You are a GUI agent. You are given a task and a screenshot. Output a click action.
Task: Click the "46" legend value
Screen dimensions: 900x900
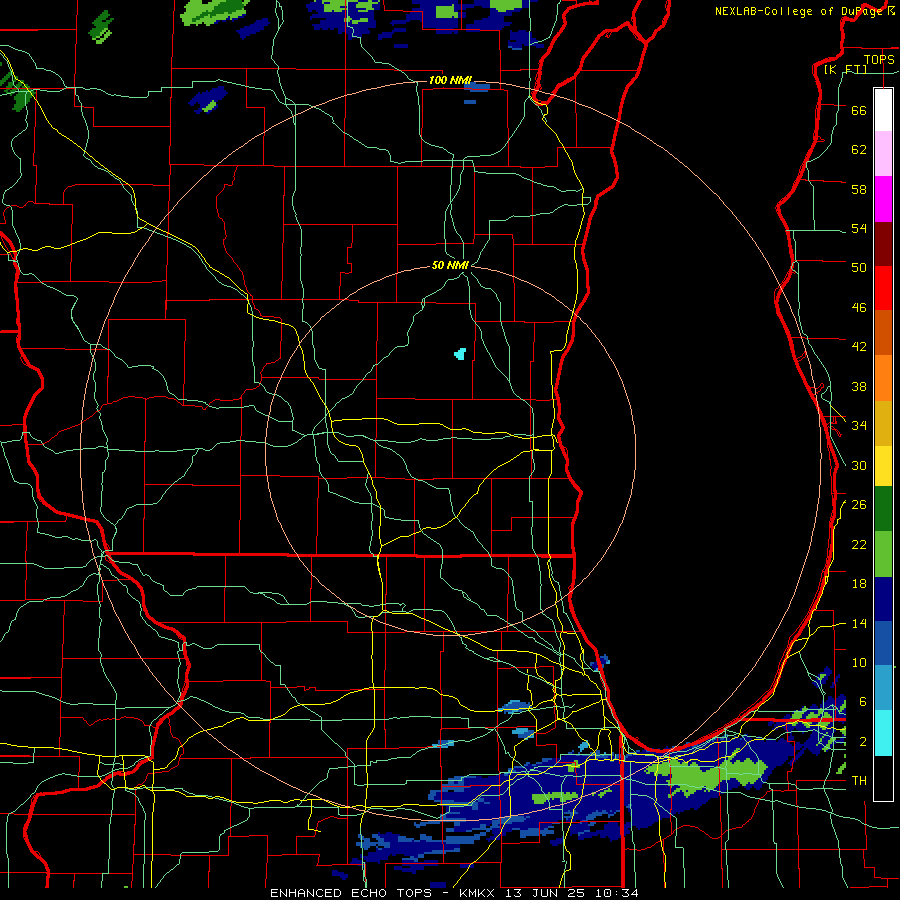click(x=859, y=308)
